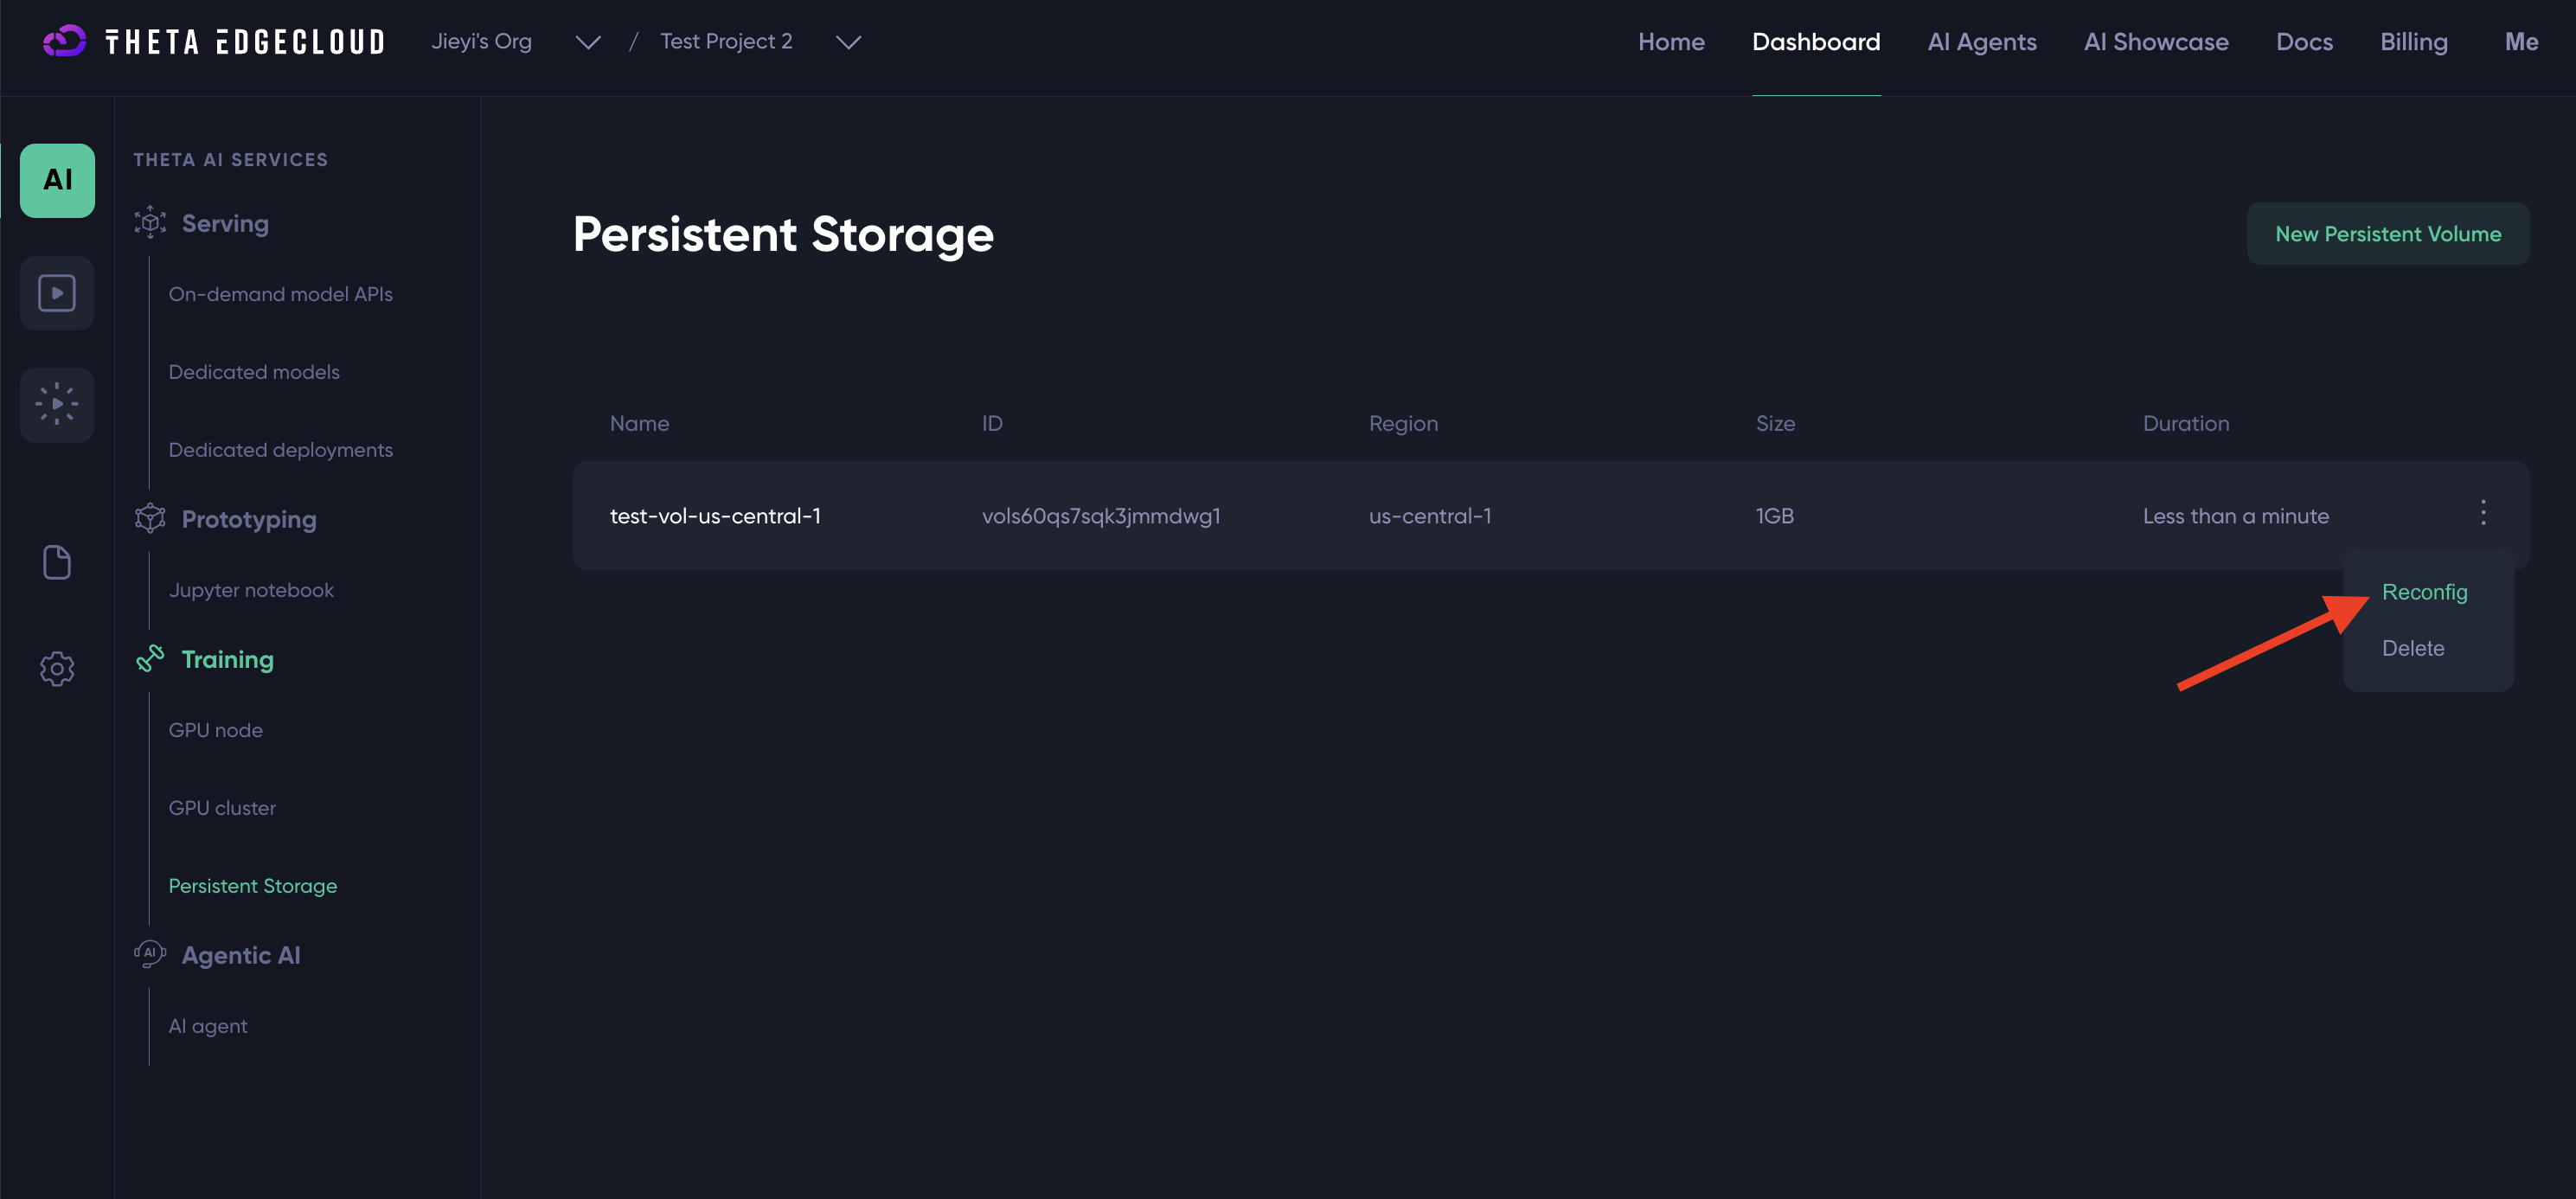
Task: Open the settings gear icon
Action: coord(57,668)
